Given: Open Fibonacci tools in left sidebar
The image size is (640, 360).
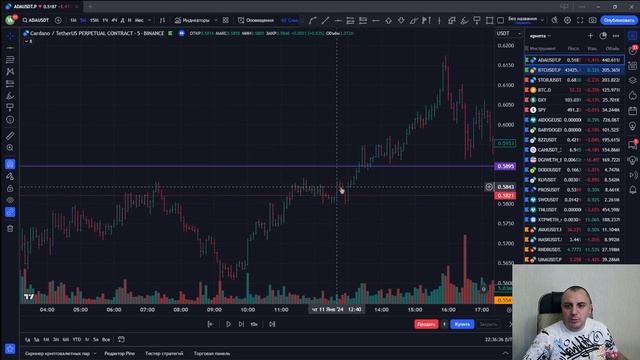Looking at the screenshot, I should pyautogui.click(x=10, y=60).
